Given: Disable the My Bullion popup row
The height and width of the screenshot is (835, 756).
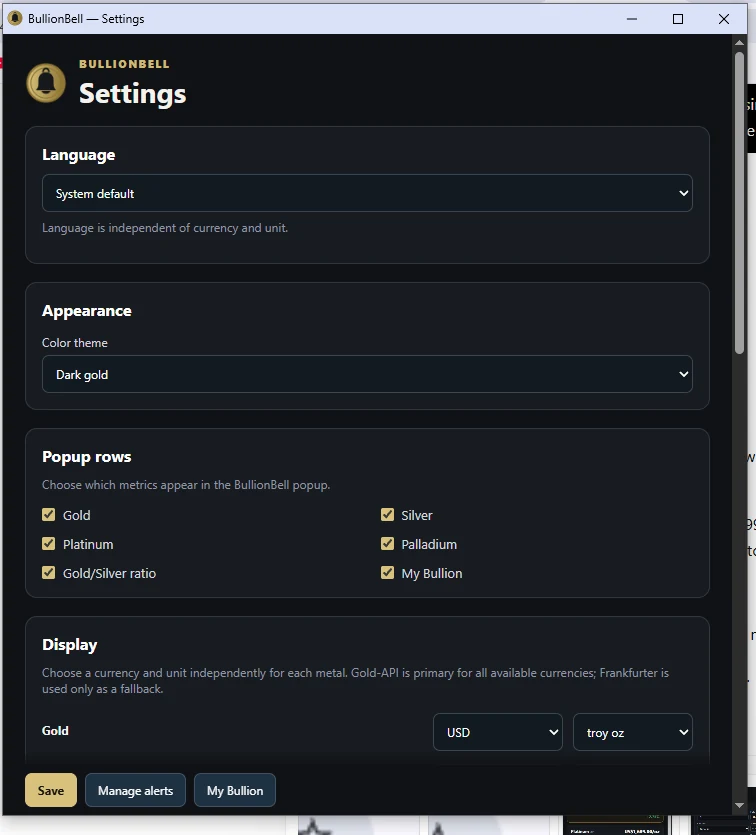Looking at the screenshot, I should coord(387,572).
